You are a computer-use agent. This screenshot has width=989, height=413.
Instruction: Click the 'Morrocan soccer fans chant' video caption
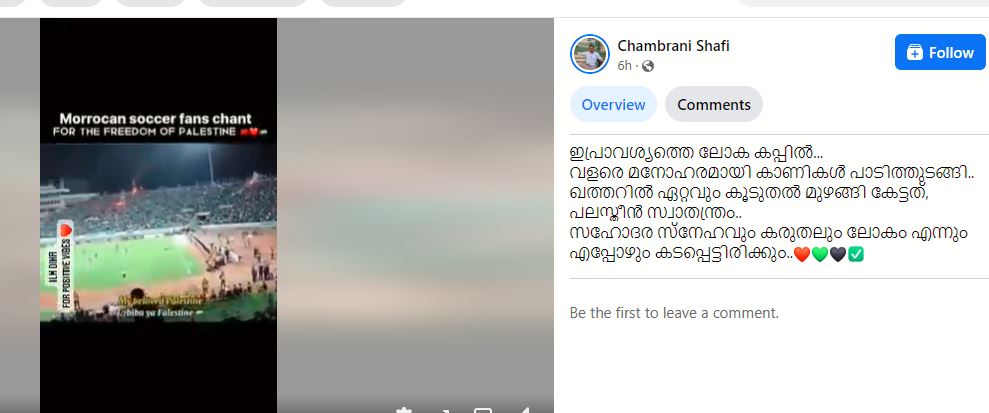pyautogui.click(x=155, y=118)
